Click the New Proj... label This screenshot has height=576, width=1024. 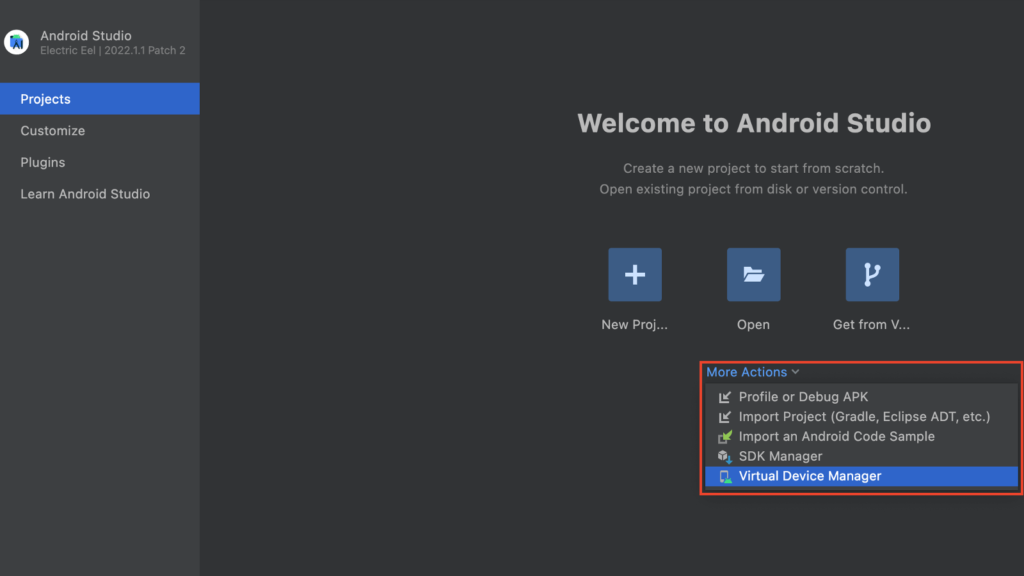(634, 325)
